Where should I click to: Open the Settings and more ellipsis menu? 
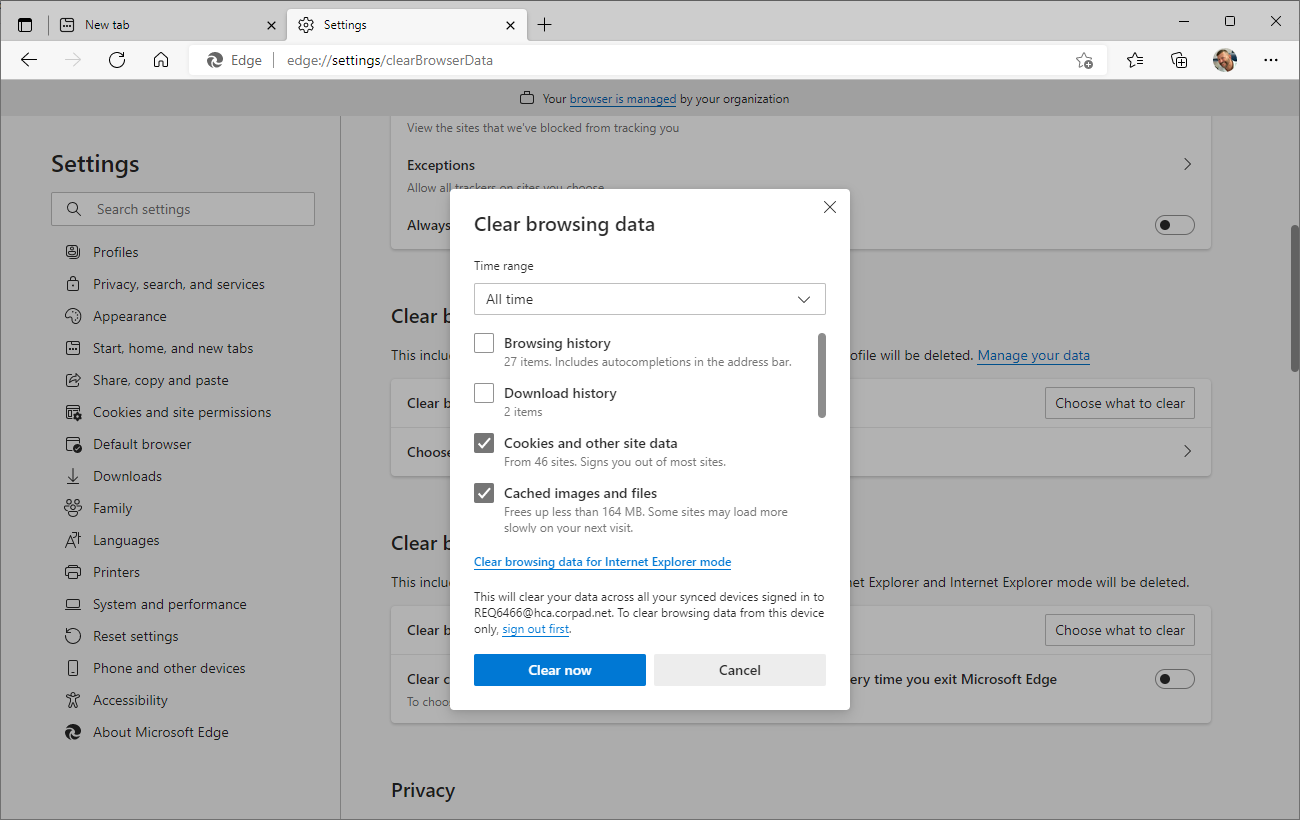[x=1271, y=60]
